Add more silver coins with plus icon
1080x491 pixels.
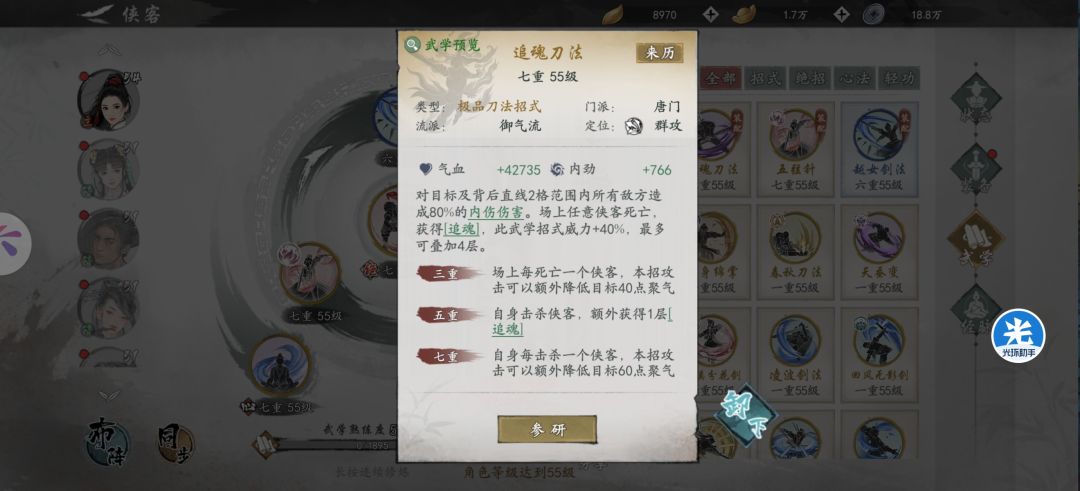(x=842, y=14)
